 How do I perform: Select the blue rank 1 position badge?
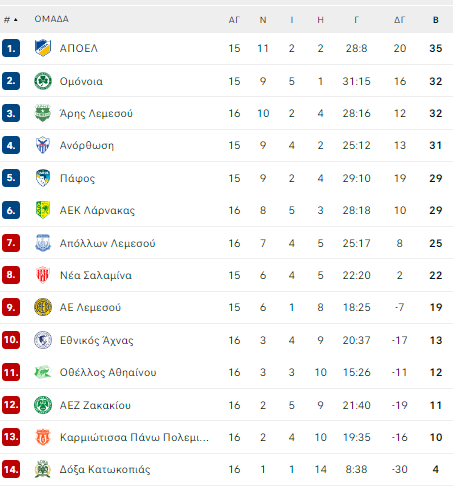[x=11, y=48]
